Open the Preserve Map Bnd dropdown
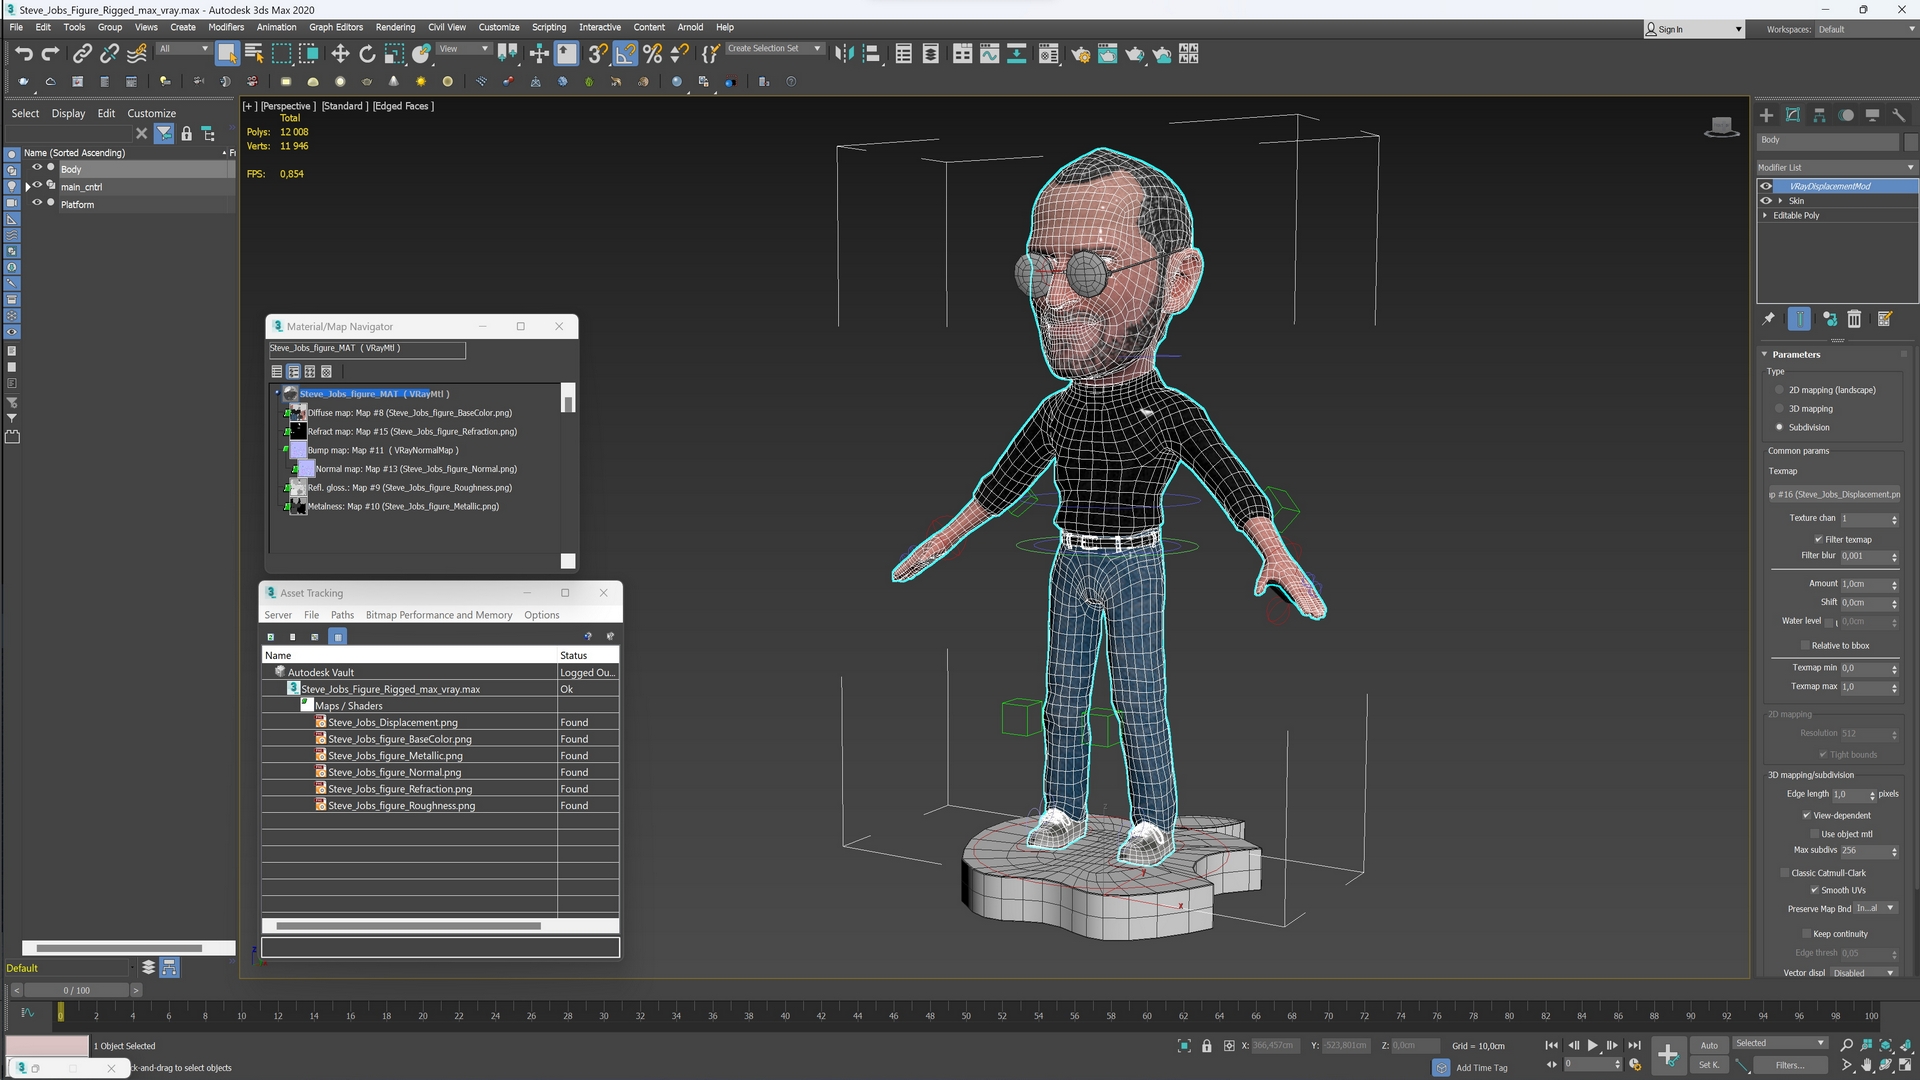 pyautogui.click(x=1875, y=908)
